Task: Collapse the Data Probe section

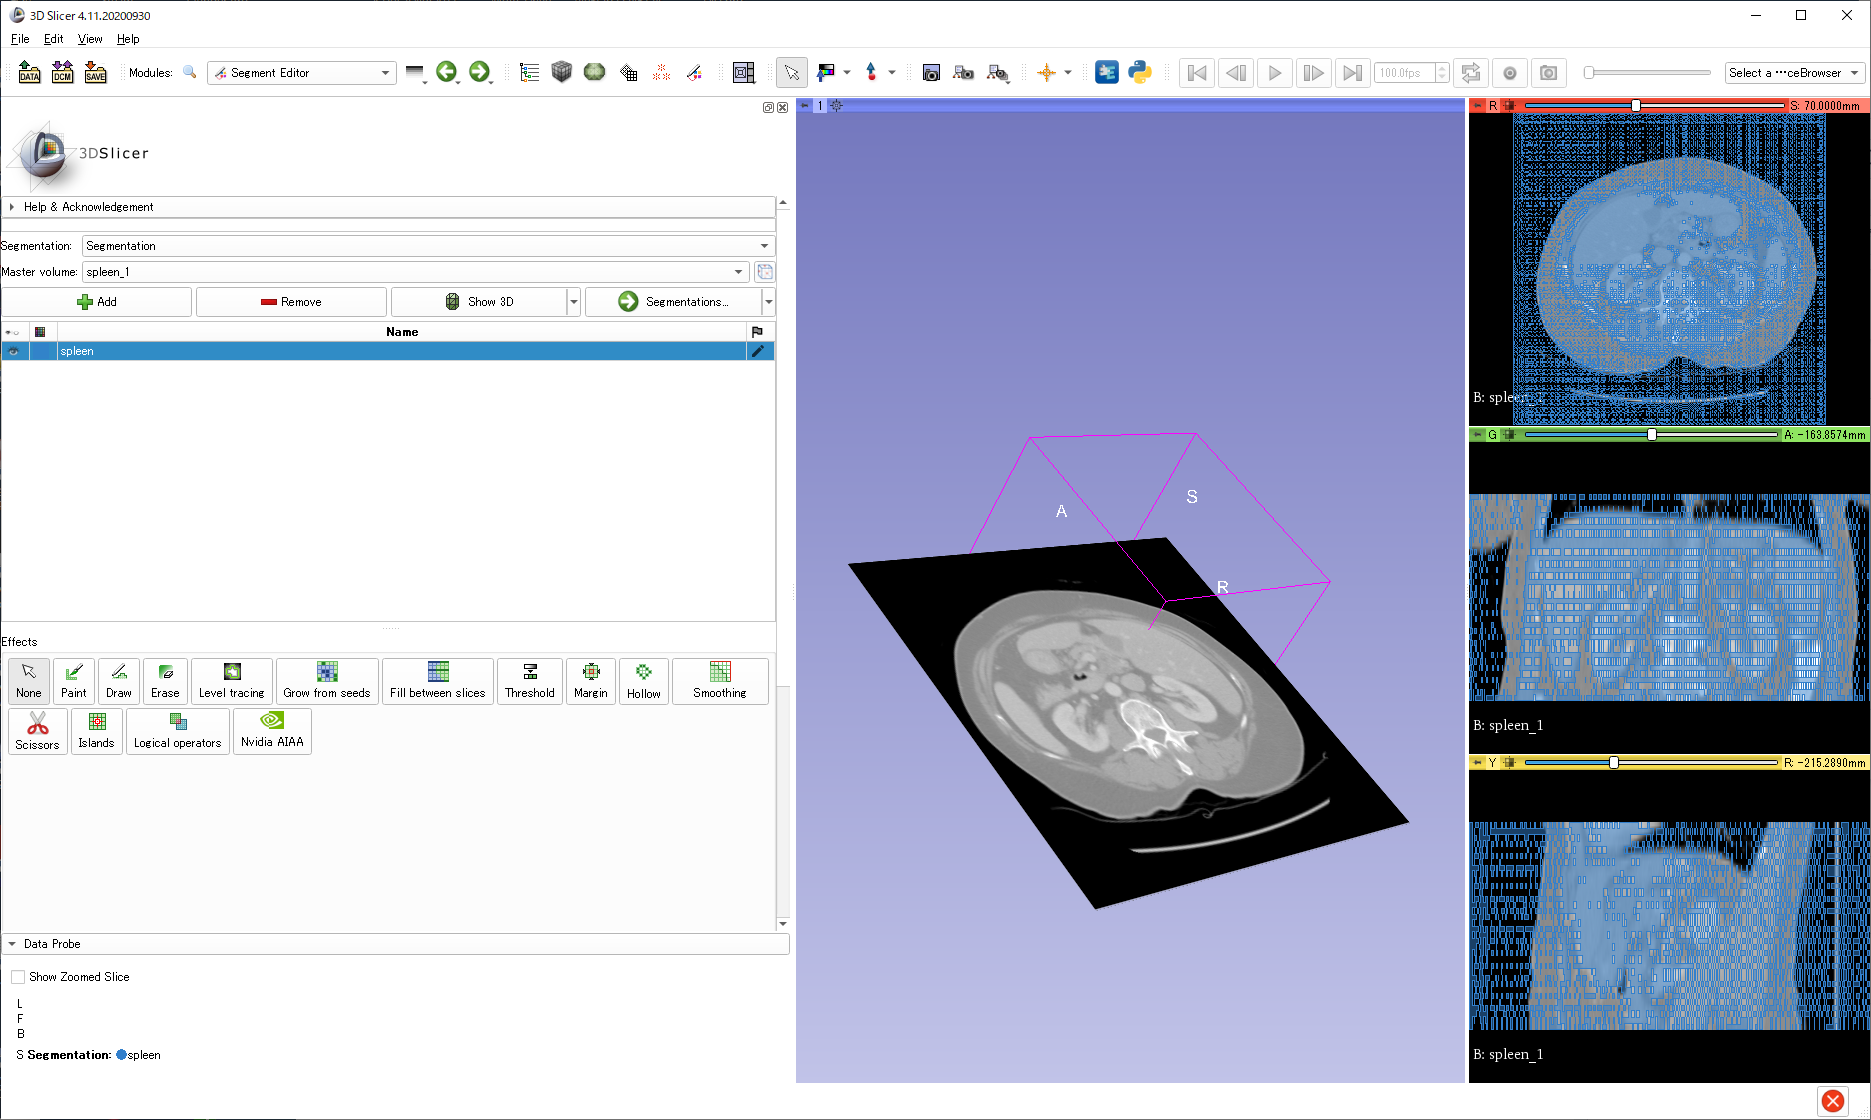Action: click(395, 944)
